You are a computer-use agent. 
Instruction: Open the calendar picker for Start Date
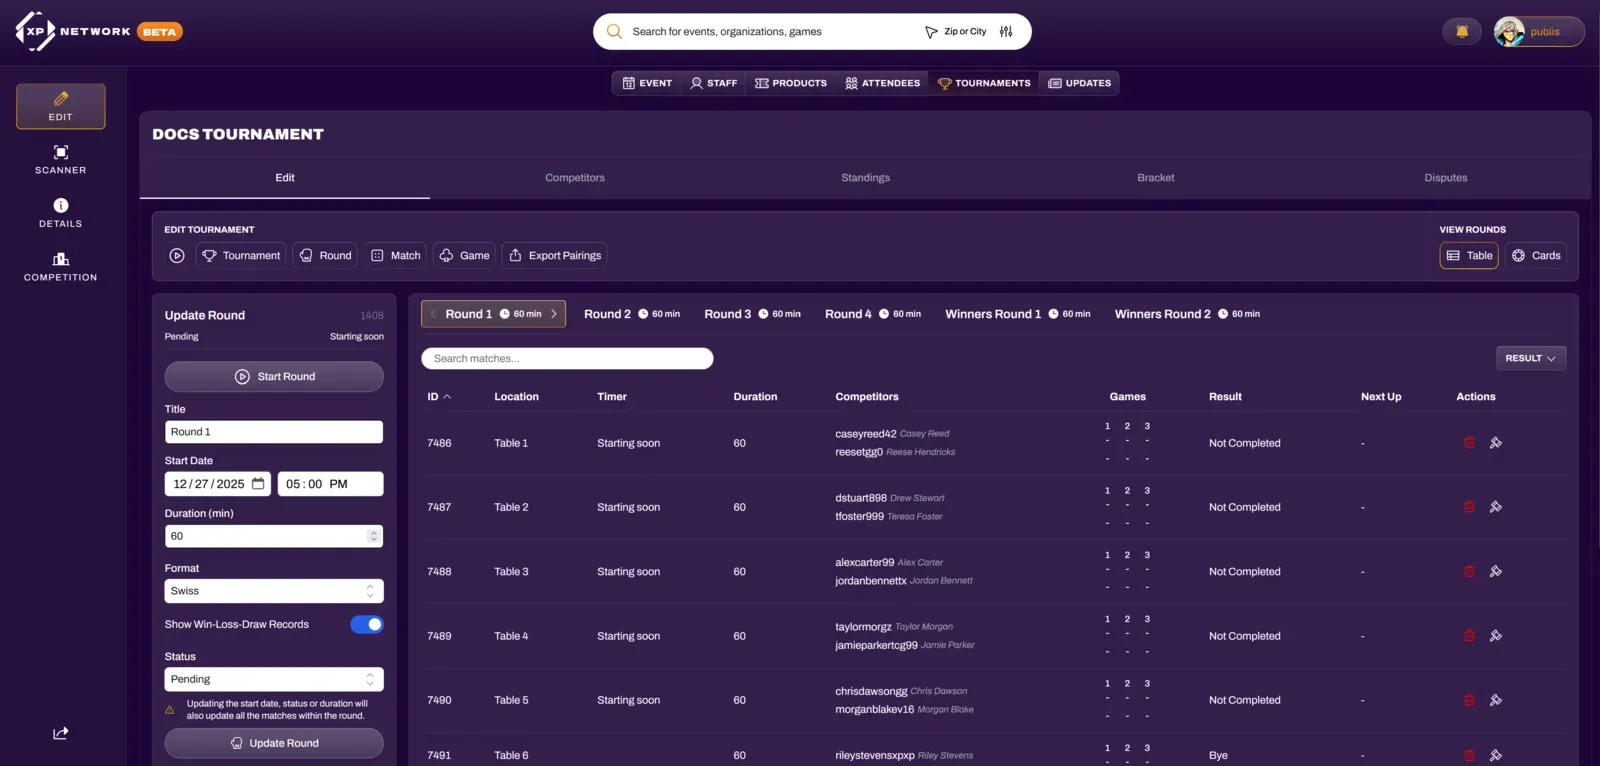pyautogui.click(x=258, y=484)
